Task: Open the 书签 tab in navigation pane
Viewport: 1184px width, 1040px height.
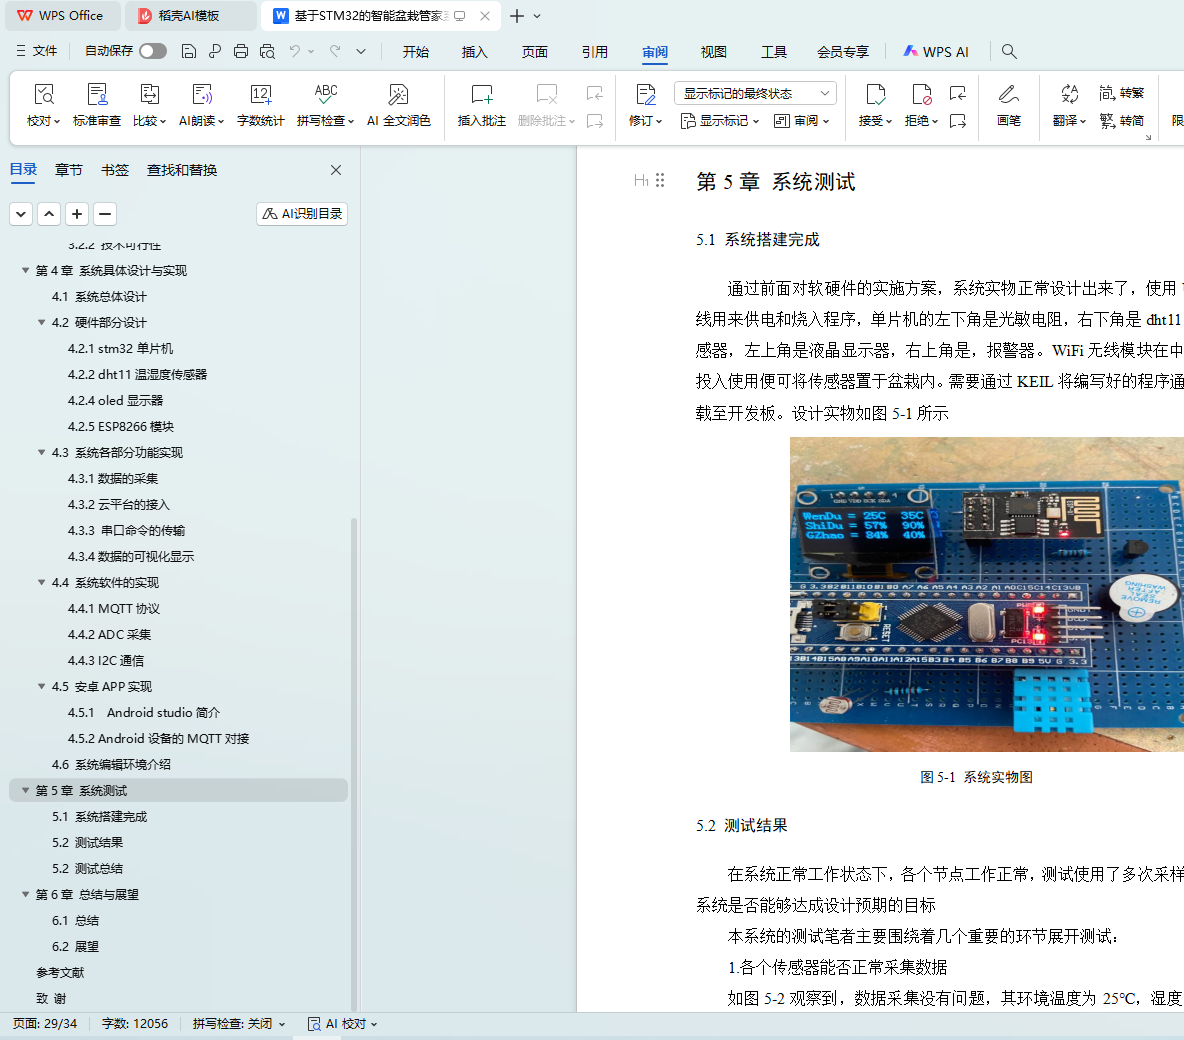Action: [x=115, y=170]
